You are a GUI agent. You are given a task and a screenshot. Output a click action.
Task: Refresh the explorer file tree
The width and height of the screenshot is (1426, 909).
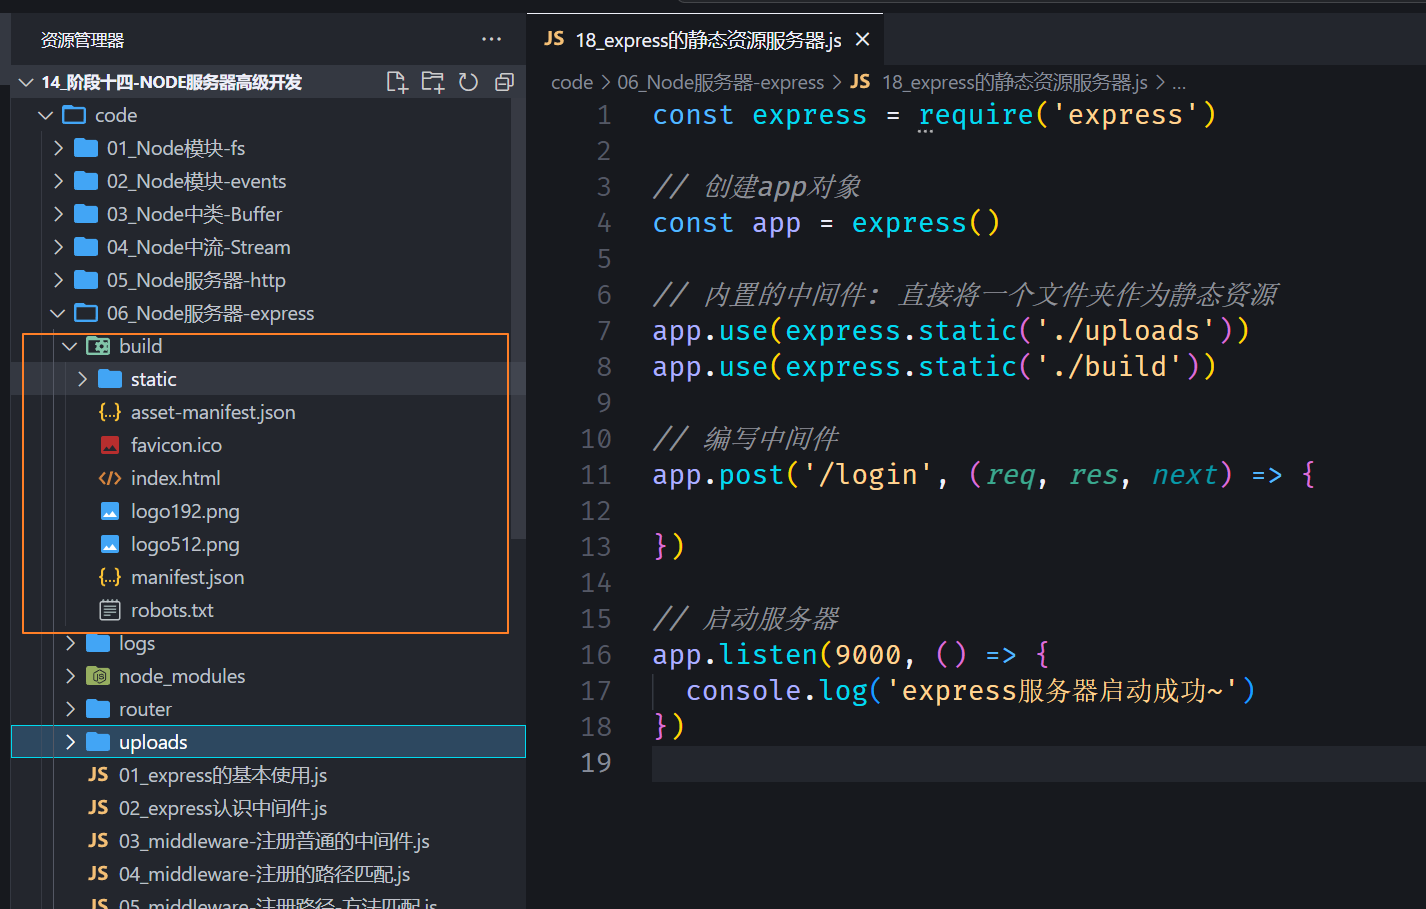tap(468, 82)
